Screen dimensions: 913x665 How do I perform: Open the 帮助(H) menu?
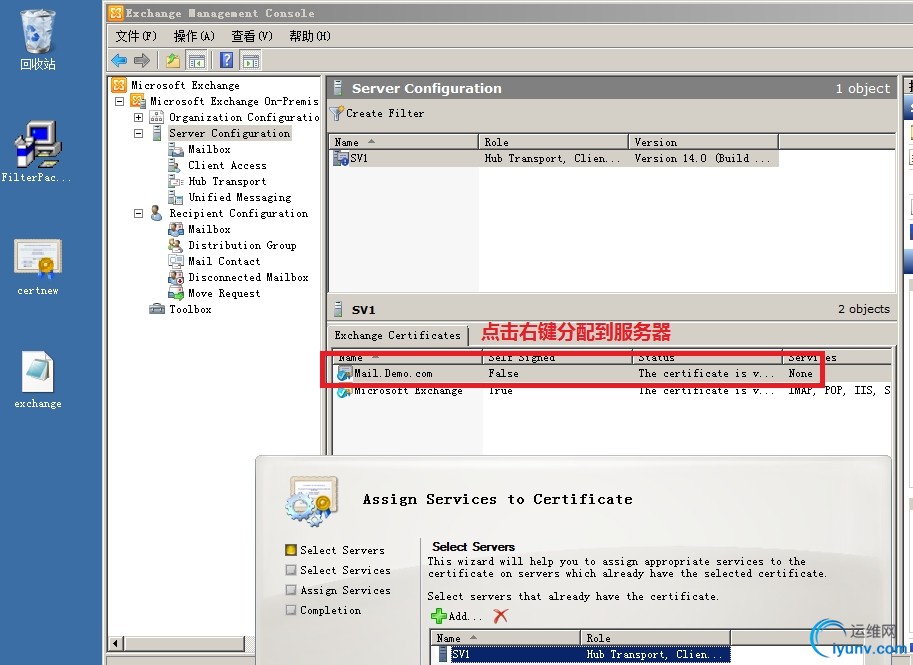[x=310, y=36]
